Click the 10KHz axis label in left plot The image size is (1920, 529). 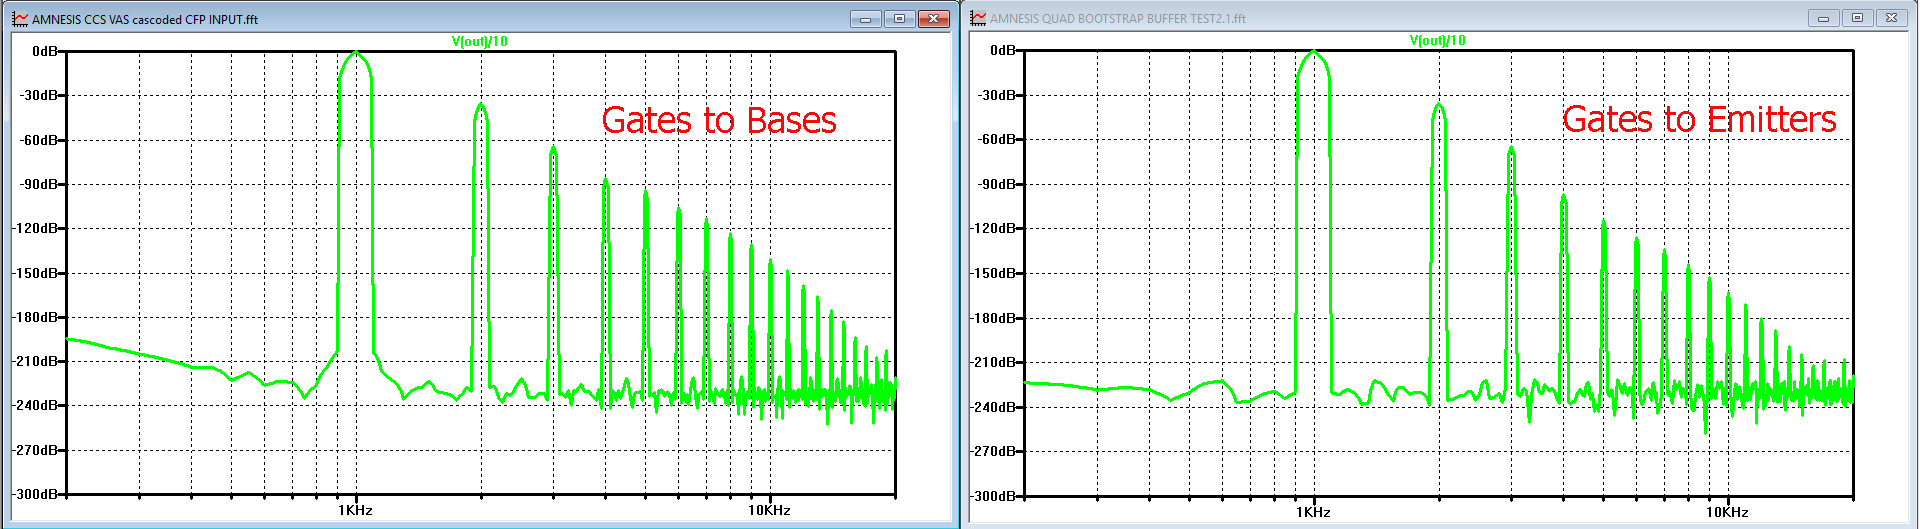point(769,510)
